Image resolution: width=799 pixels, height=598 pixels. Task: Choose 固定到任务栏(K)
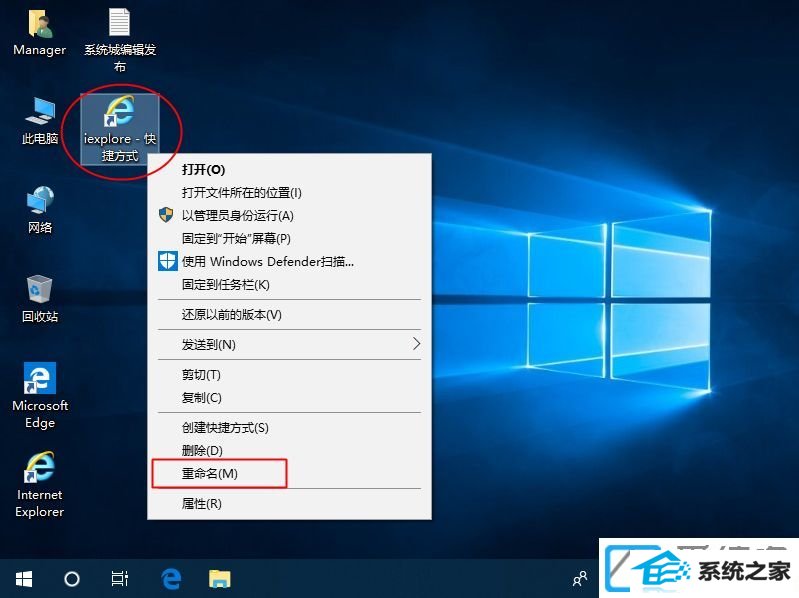(289, 285)
